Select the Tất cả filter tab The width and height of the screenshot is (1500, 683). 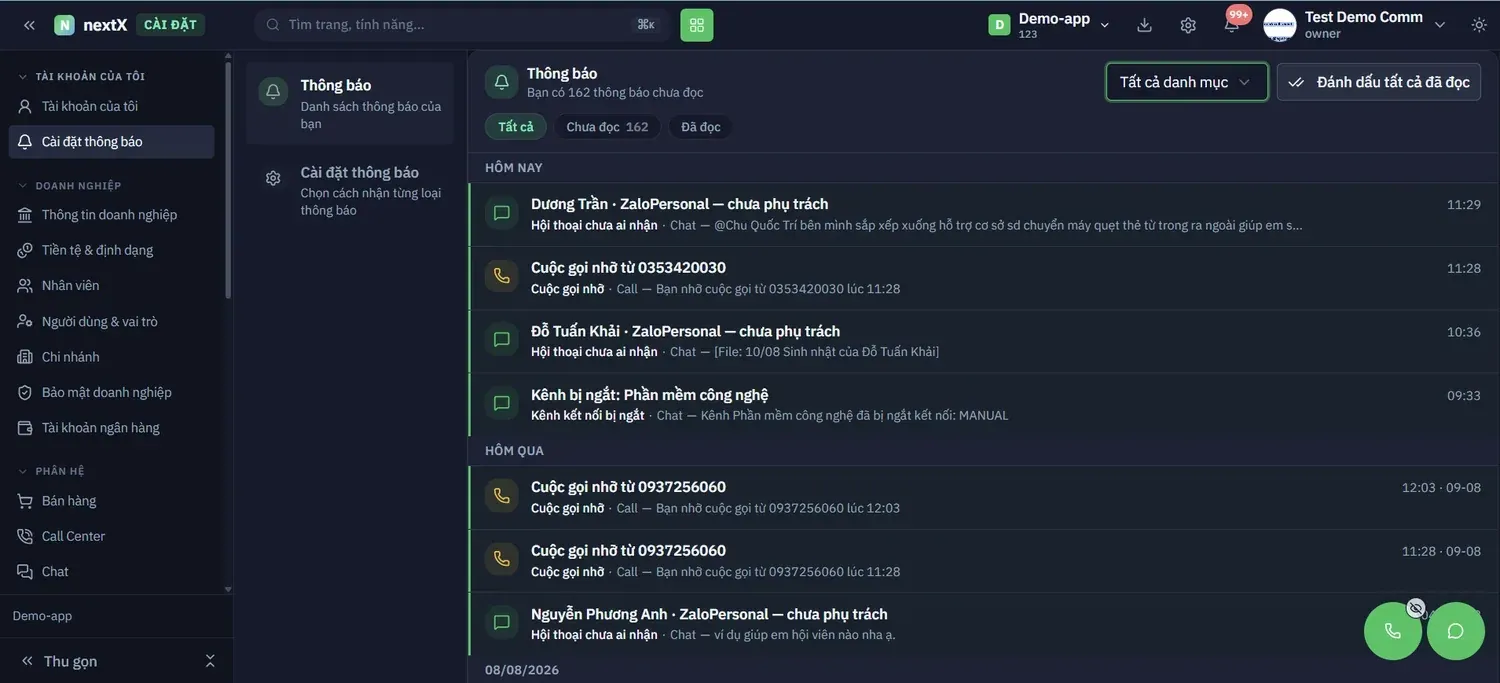516,127
